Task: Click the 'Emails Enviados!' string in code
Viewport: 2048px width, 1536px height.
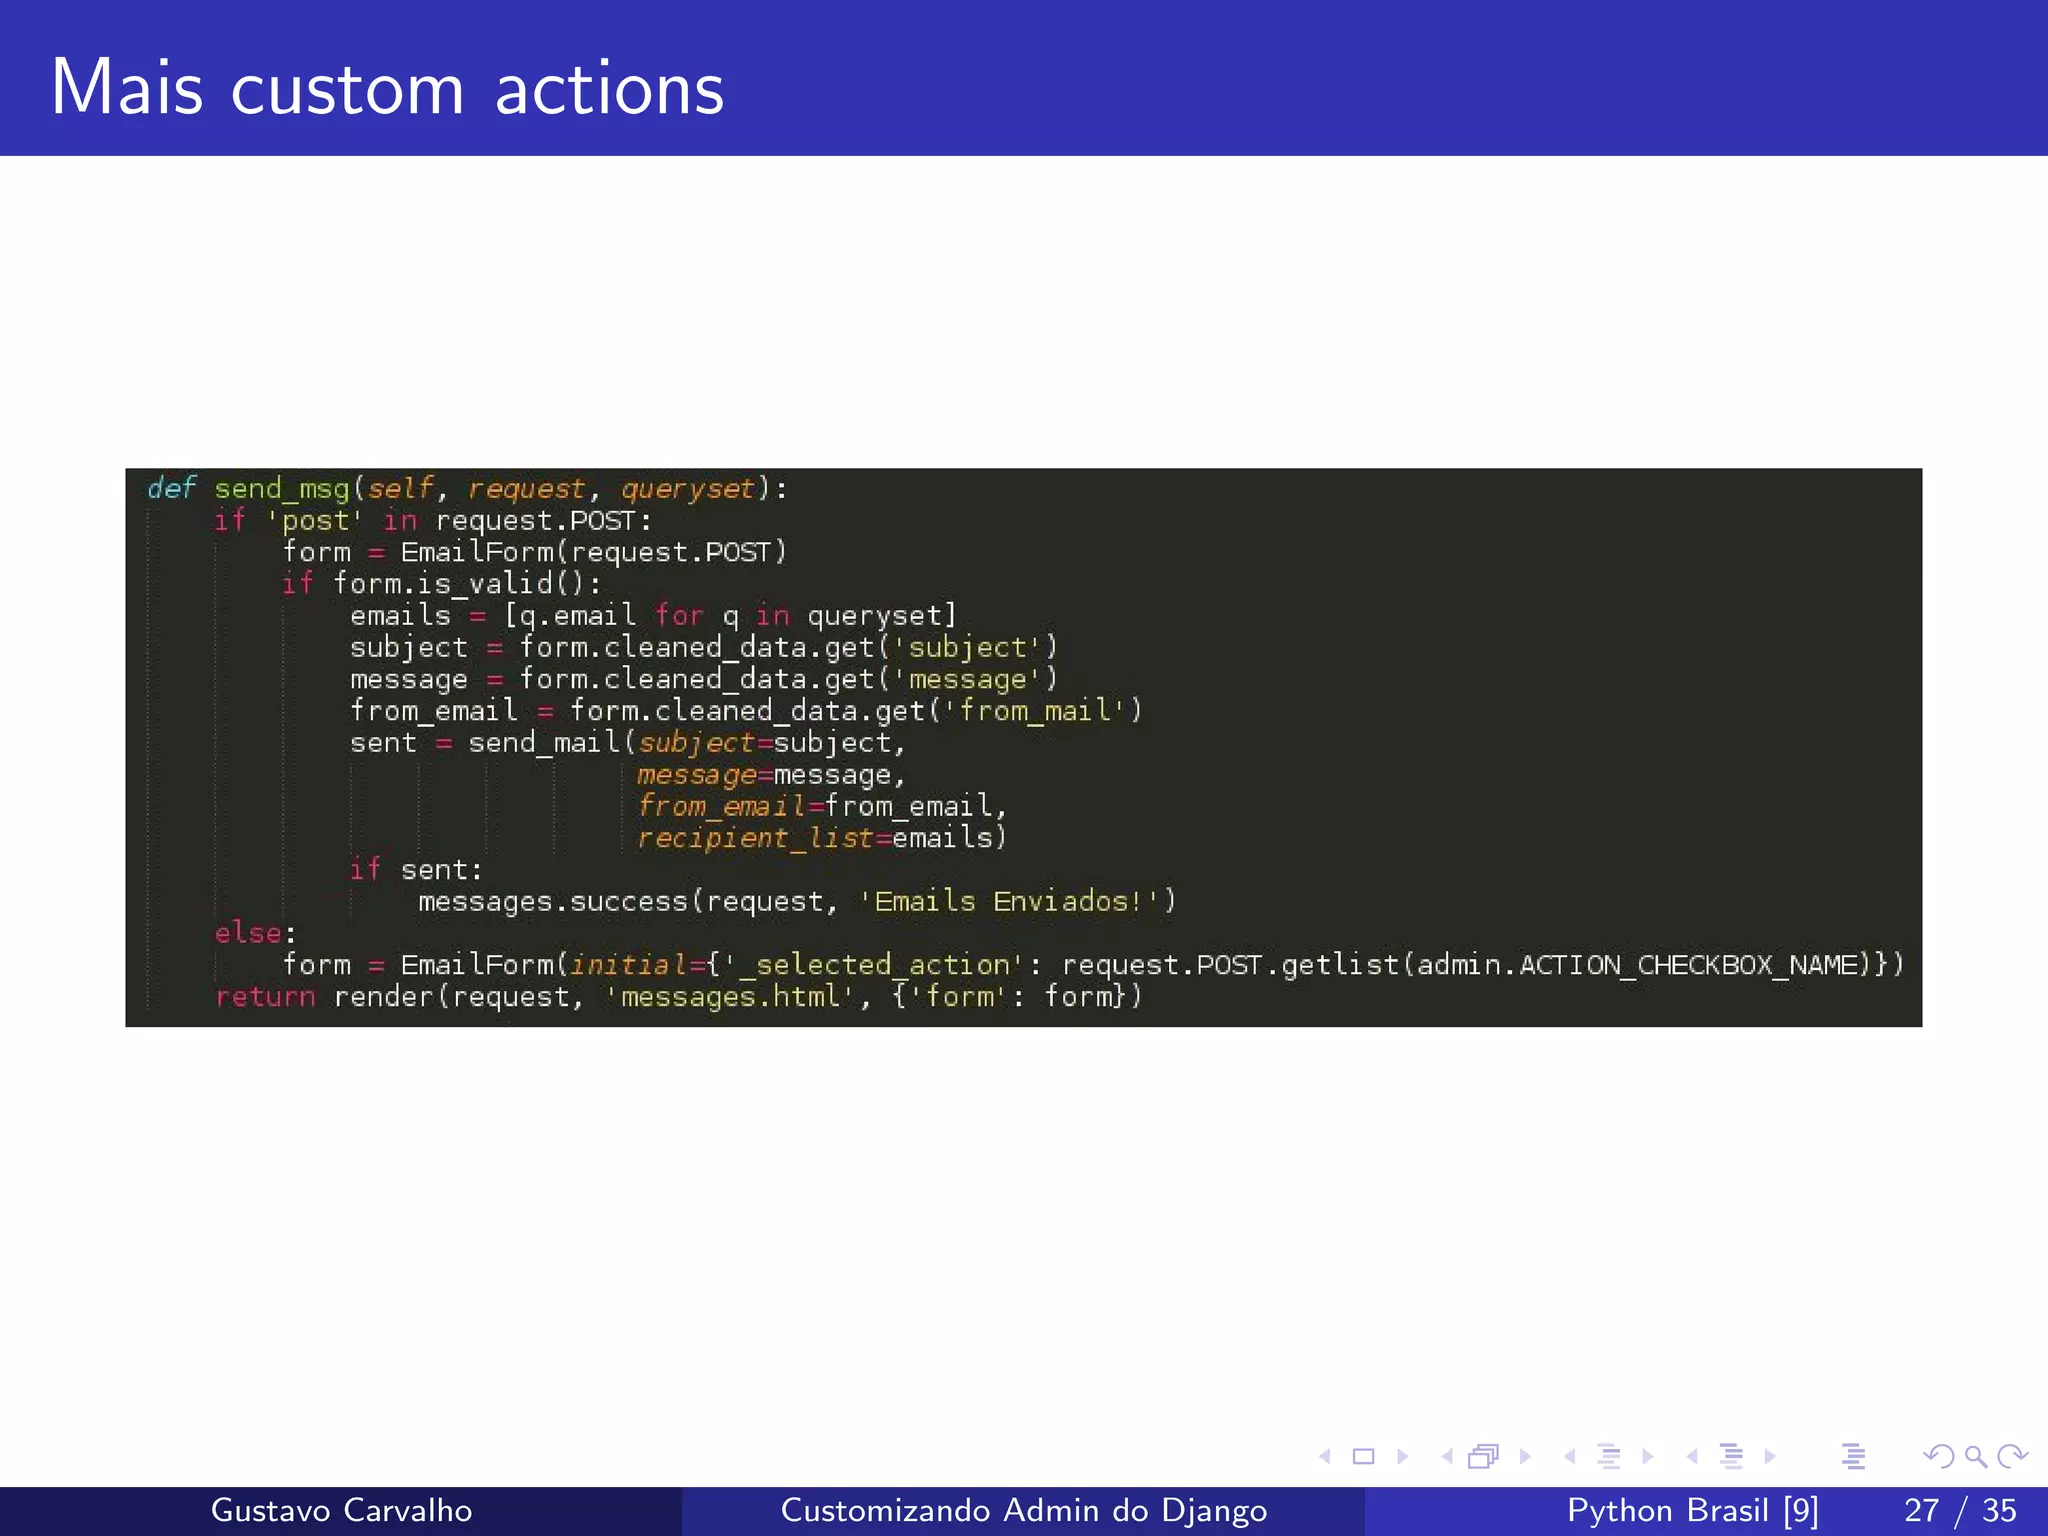Action: (x=1008, y=901)
